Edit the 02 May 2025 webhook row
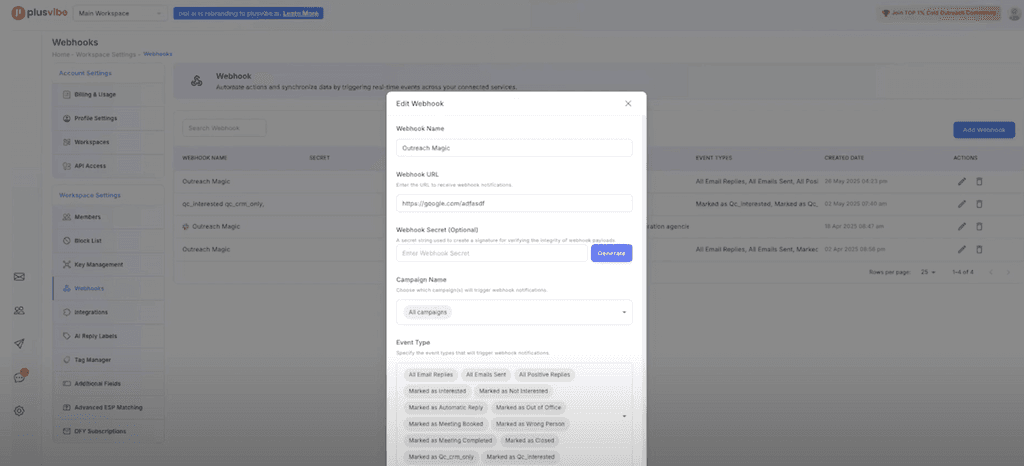The image size is (1024, 466). [x=961, y=204]
